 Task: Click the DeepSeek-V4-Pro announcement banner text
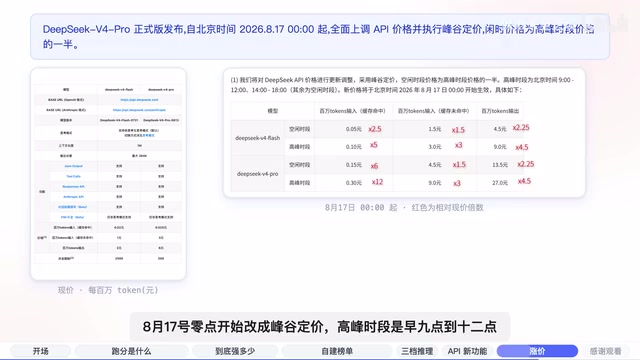(x=318, y=36)
